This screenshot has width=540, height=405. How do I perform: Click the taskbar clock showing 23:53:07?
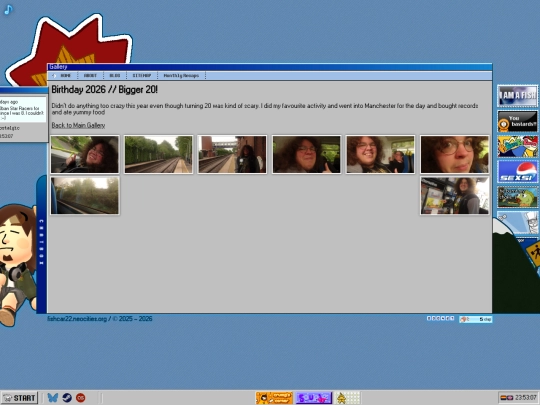[526, 398]
